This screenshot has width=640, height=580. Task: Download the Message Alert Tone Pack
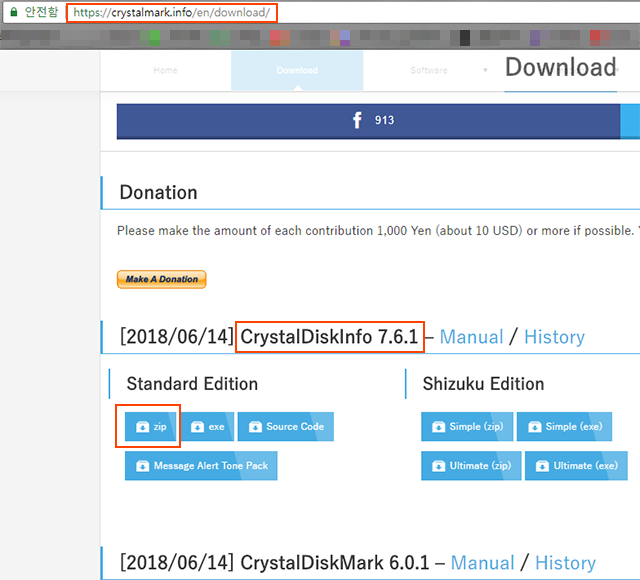tap(201, 466)
